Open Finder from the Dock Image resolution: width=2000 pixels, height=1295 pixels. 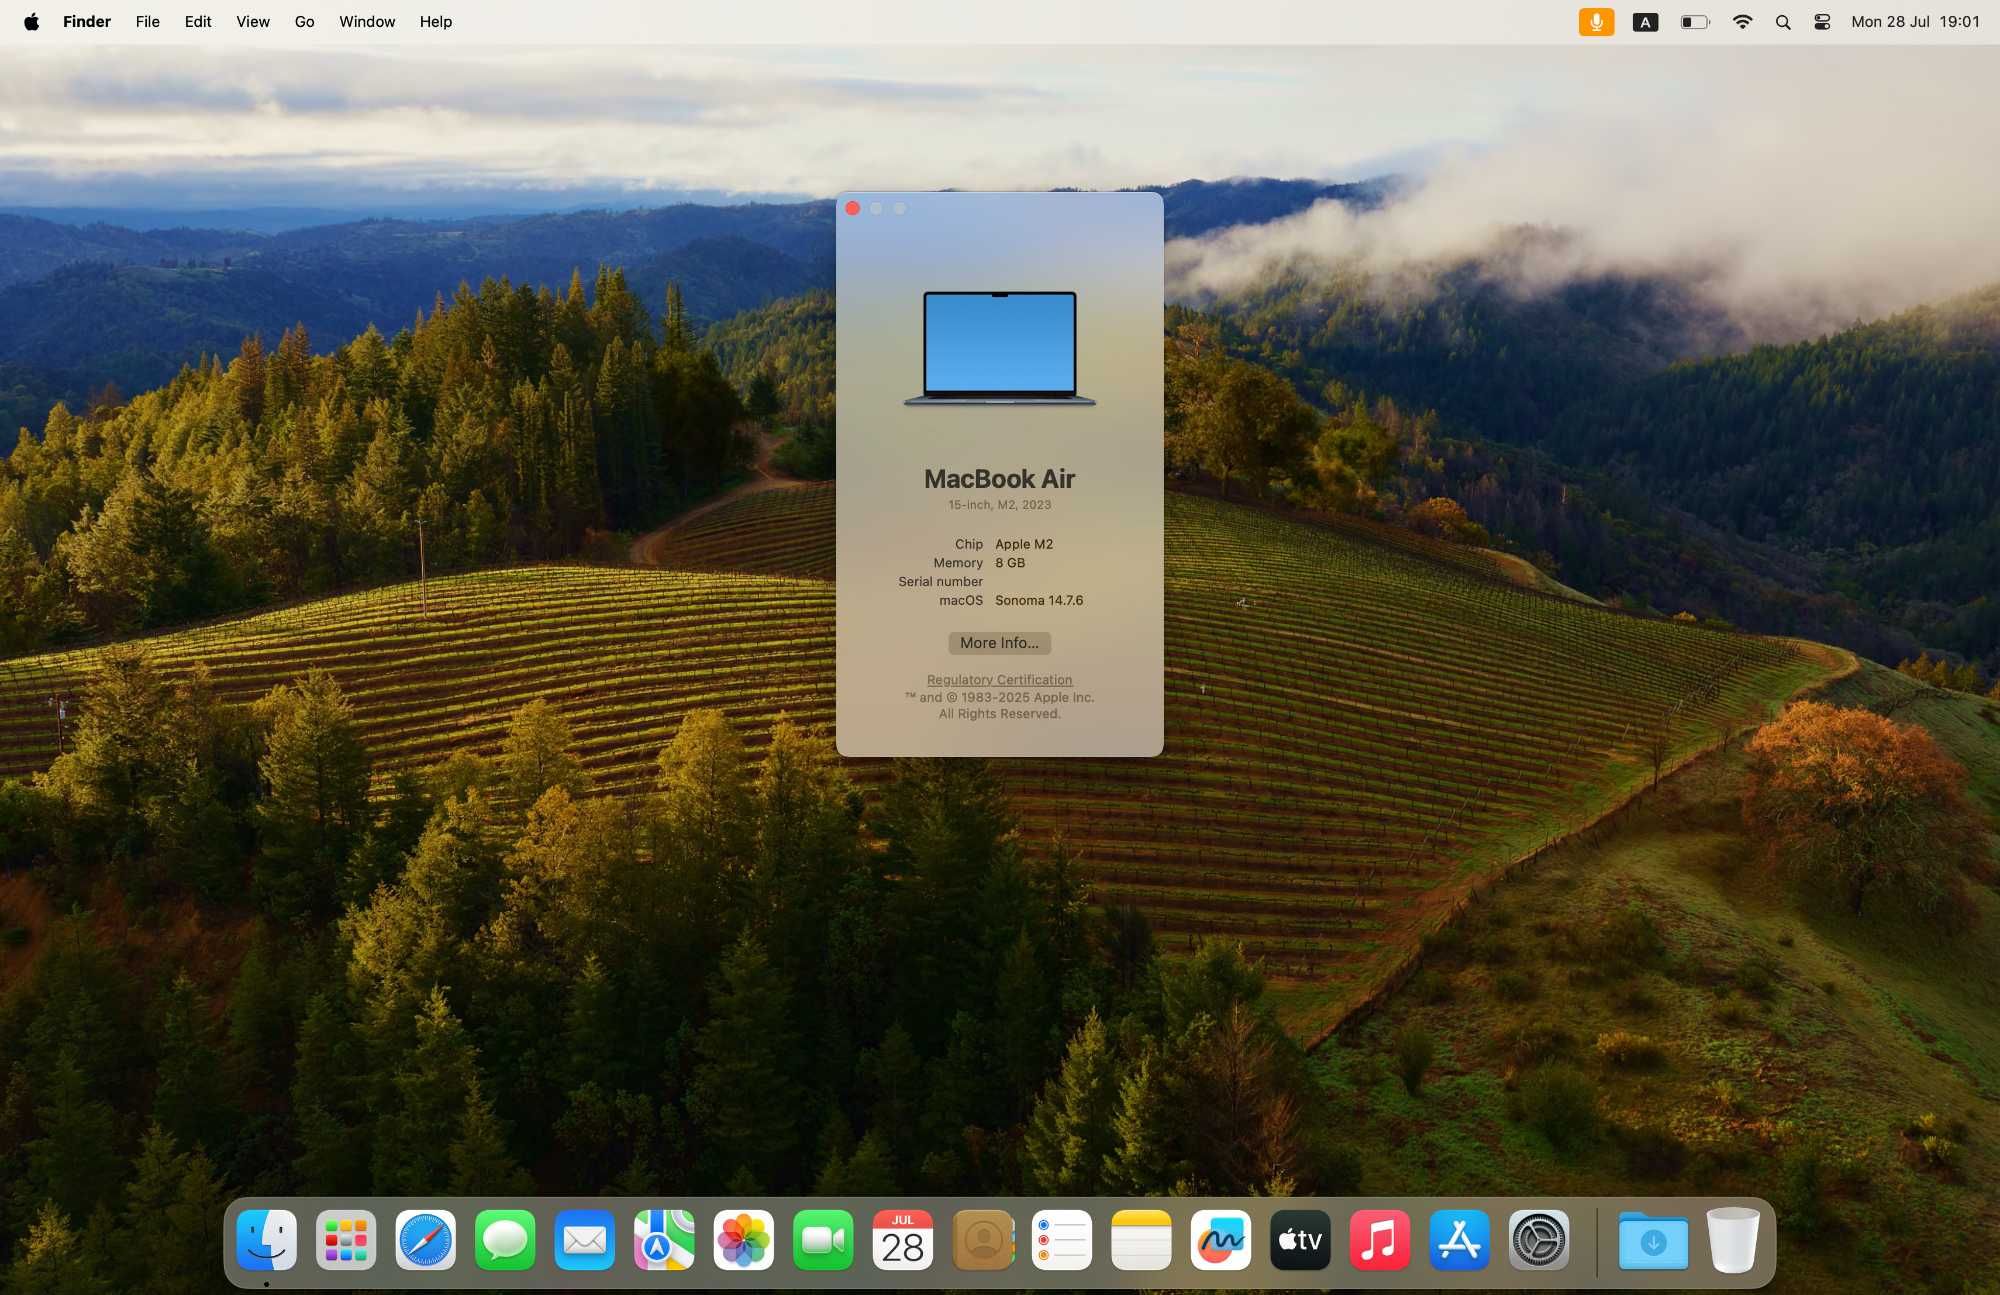(x=266, y=1240)
